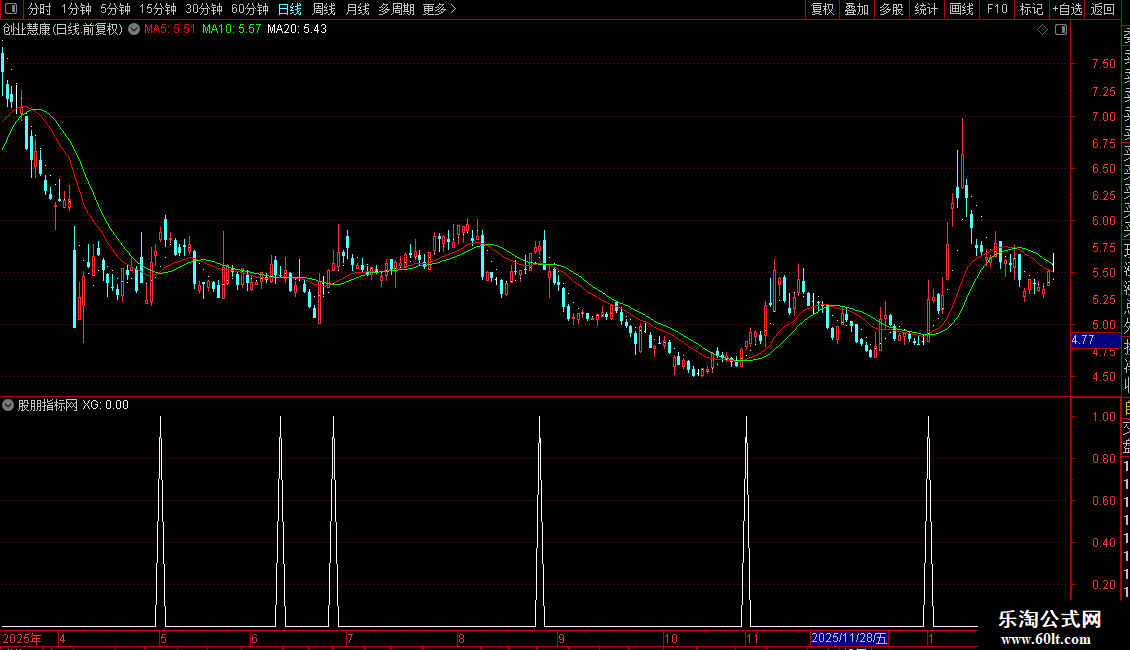1130x650 pixels.
Task: Open main chart indicator dropdown arrow
Action: coord(134,29)
